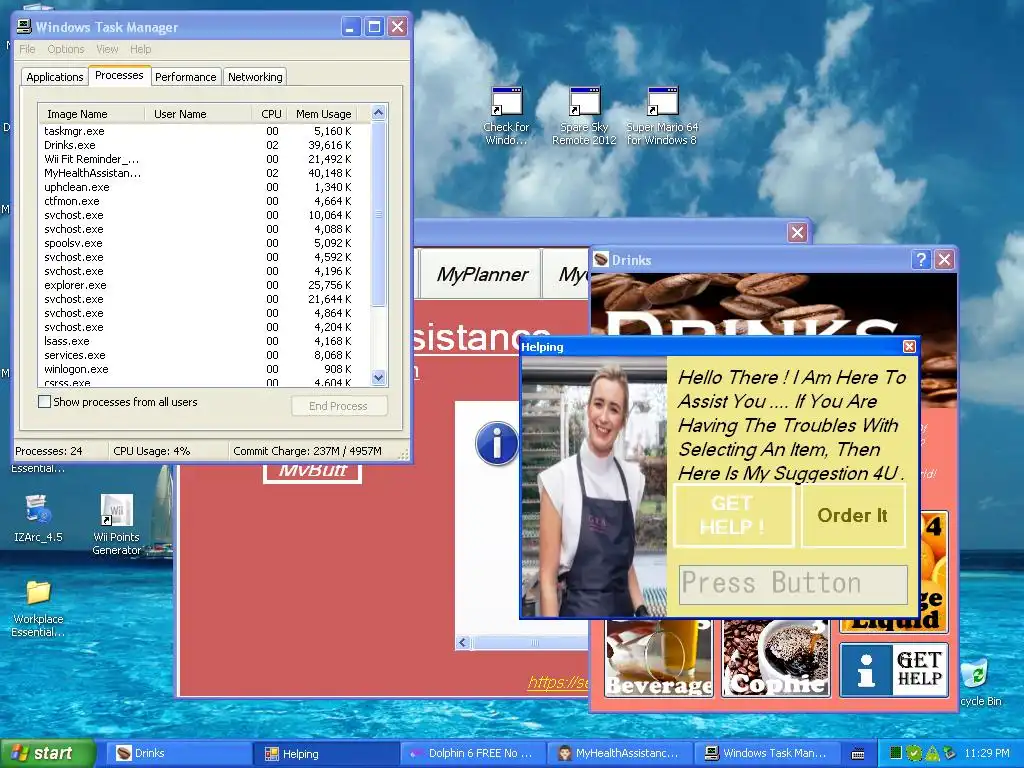Screen dimensions: 1024x768
Task: Sort by Mem Usage column header
Action: 323,114
